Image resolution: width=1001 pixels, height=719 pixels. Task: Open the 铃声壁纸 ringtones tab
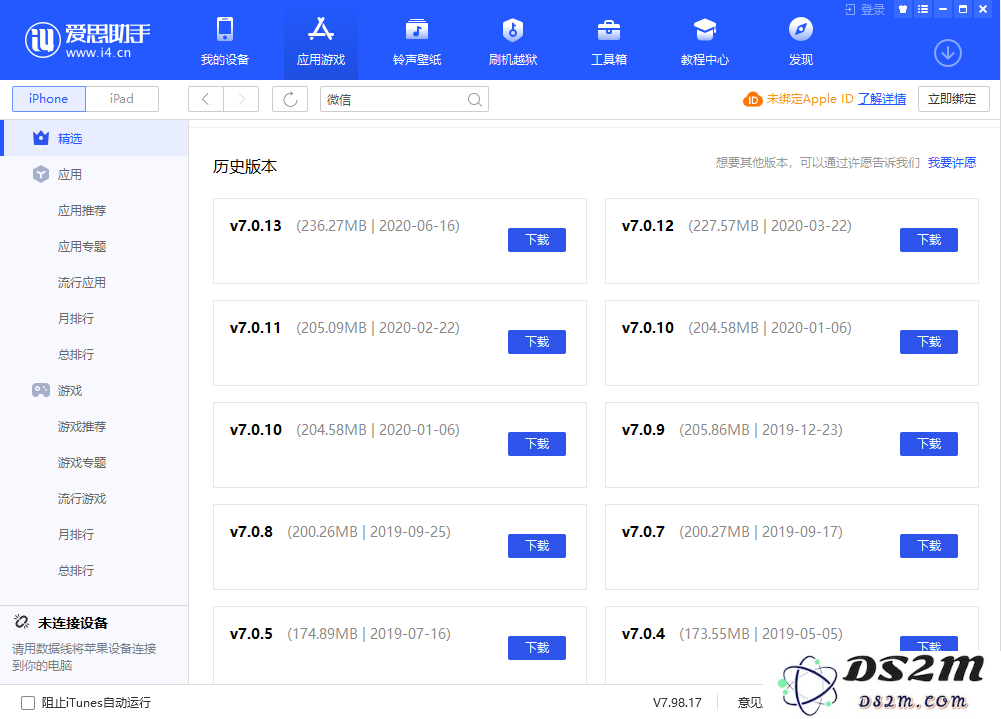tap(417, 42)
